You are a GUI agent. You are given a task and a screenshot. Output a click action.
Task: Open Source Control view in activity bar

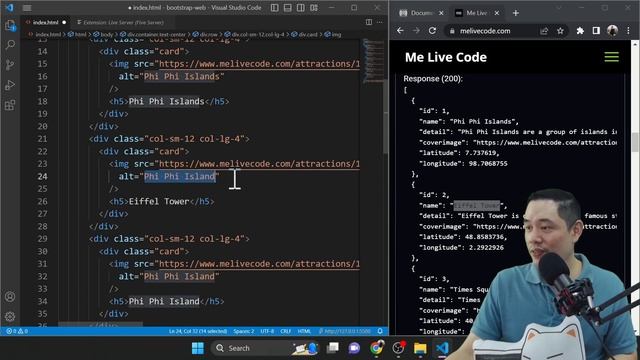10,65
